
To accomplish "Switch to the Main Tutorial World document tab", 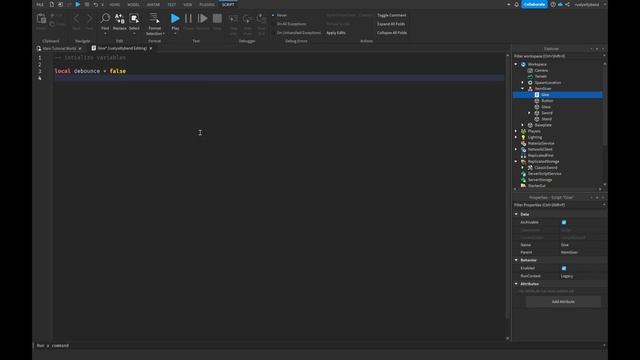I will click(60, 48).
